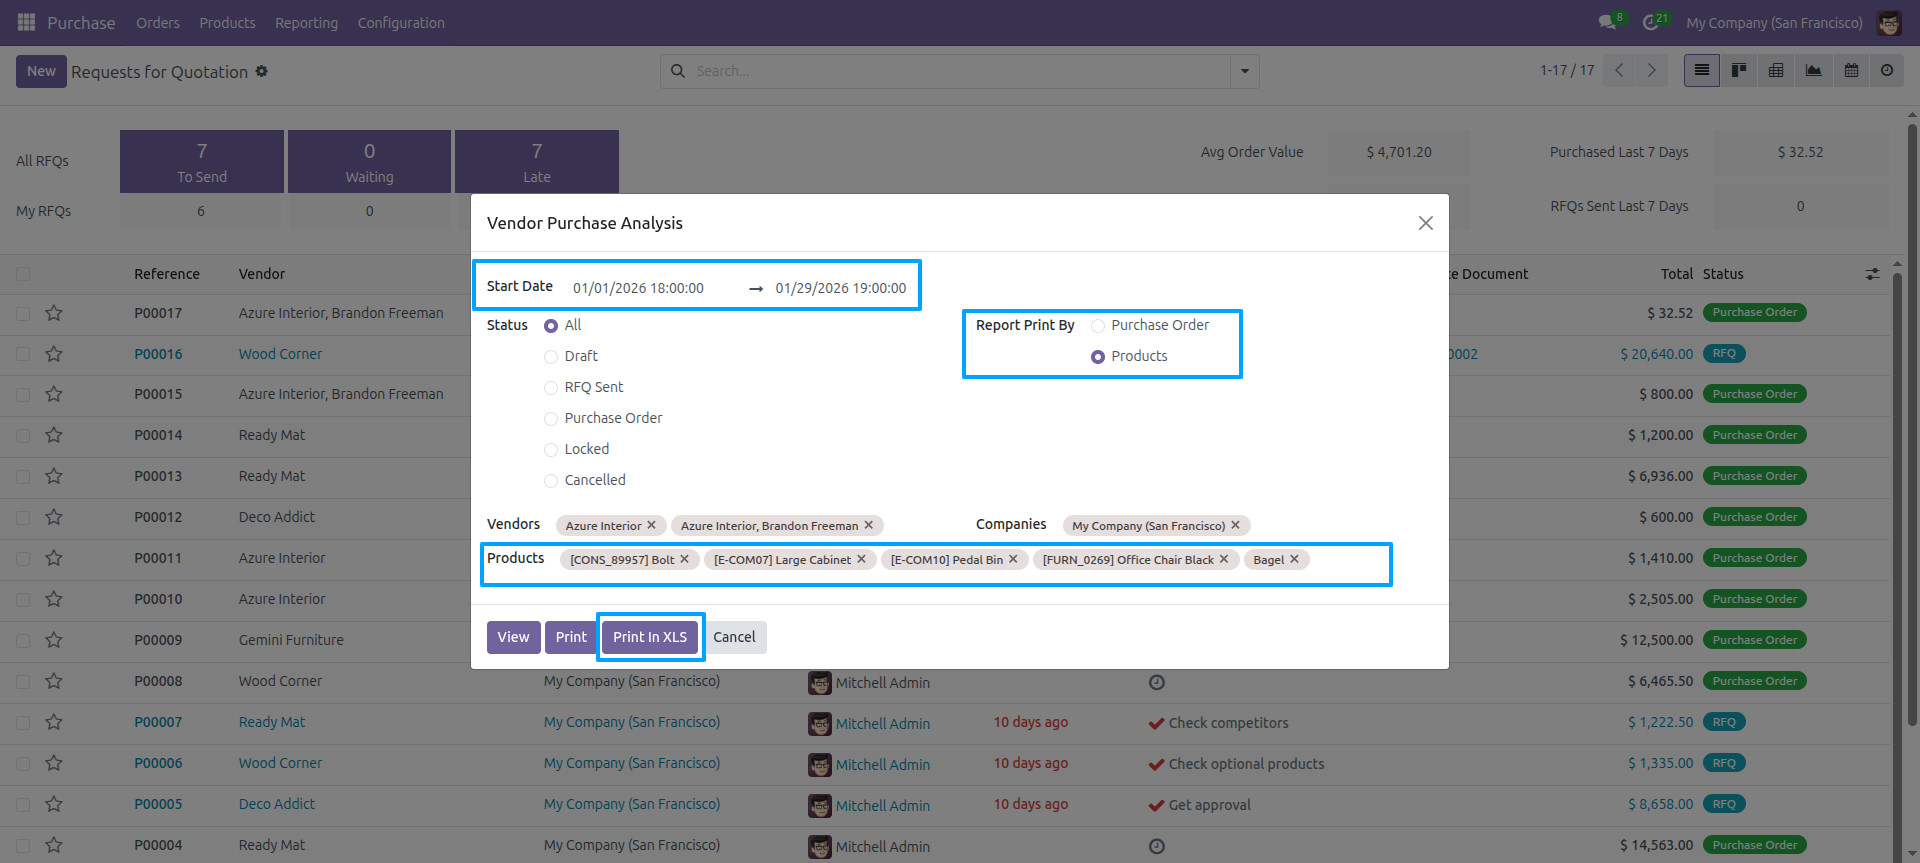Open the Reporting menu
Image resolution: width=1920 pixels, height=863 pixels.
click(x=306, y=22)
